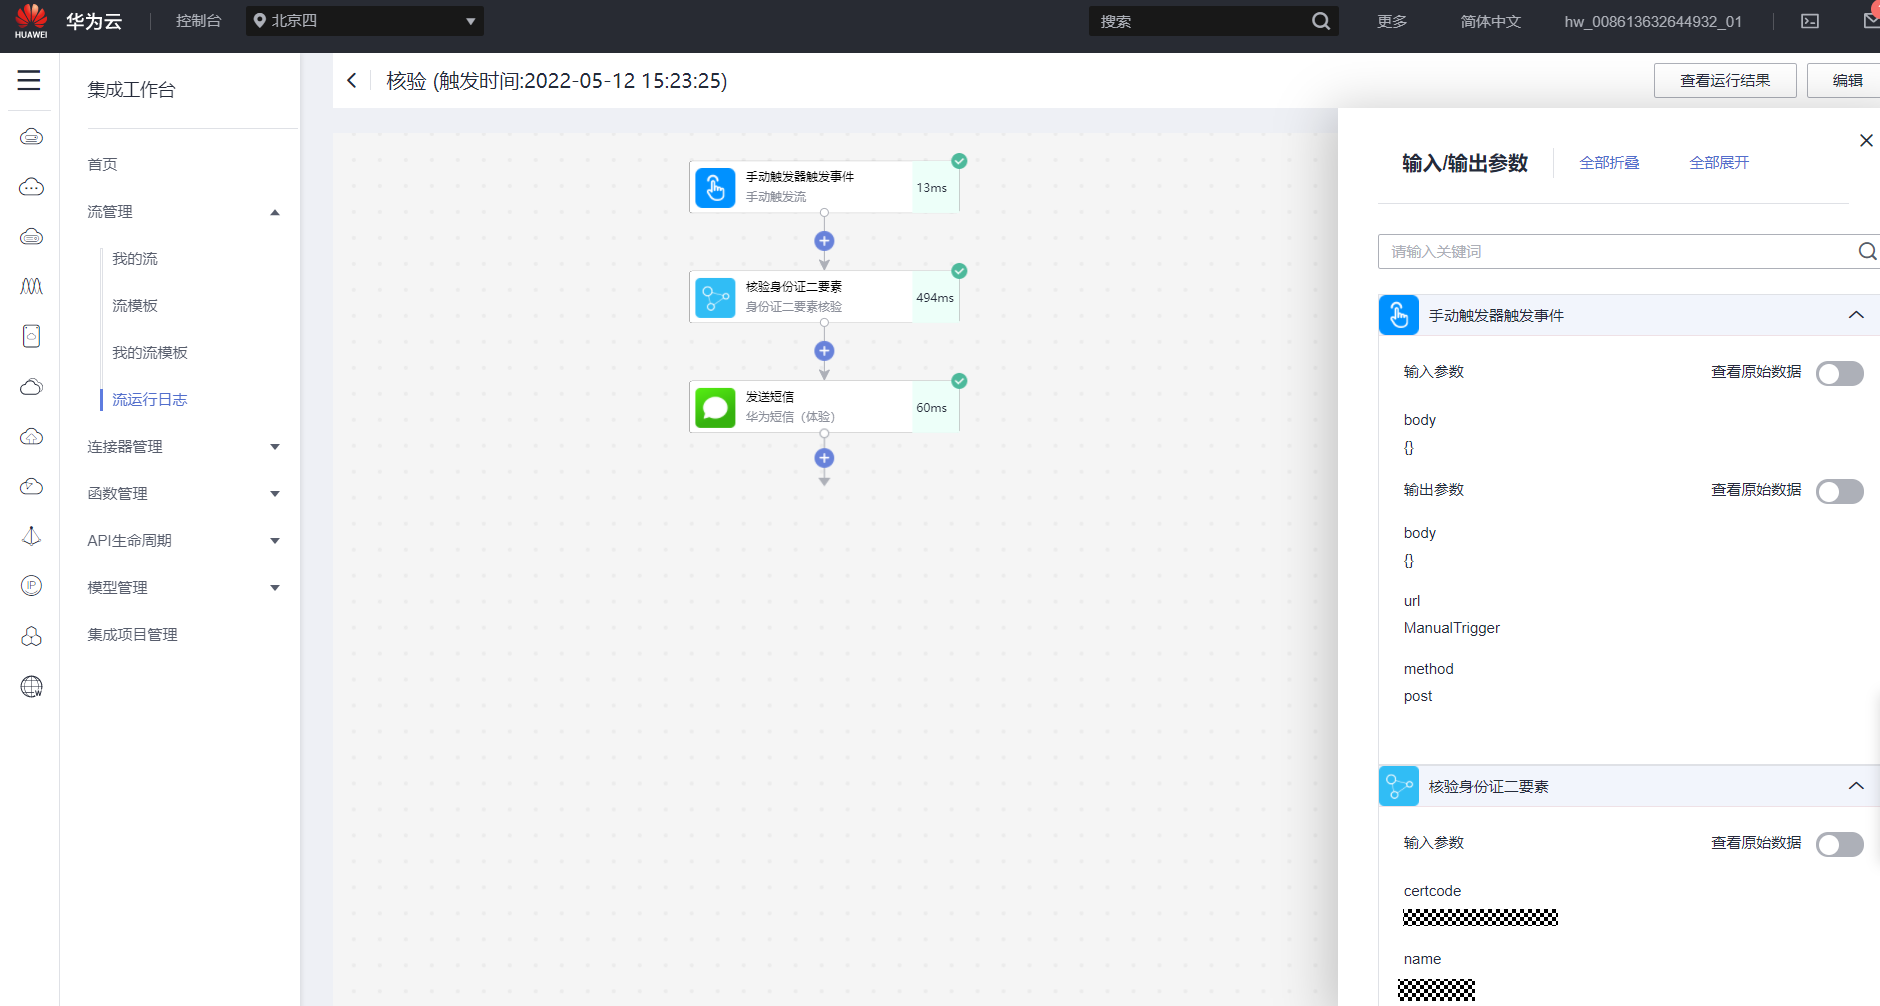This screenshot has width=1880, height=1006.
Task: Toggle raw data for manual trigger output
Action: tap(1840, 492)
